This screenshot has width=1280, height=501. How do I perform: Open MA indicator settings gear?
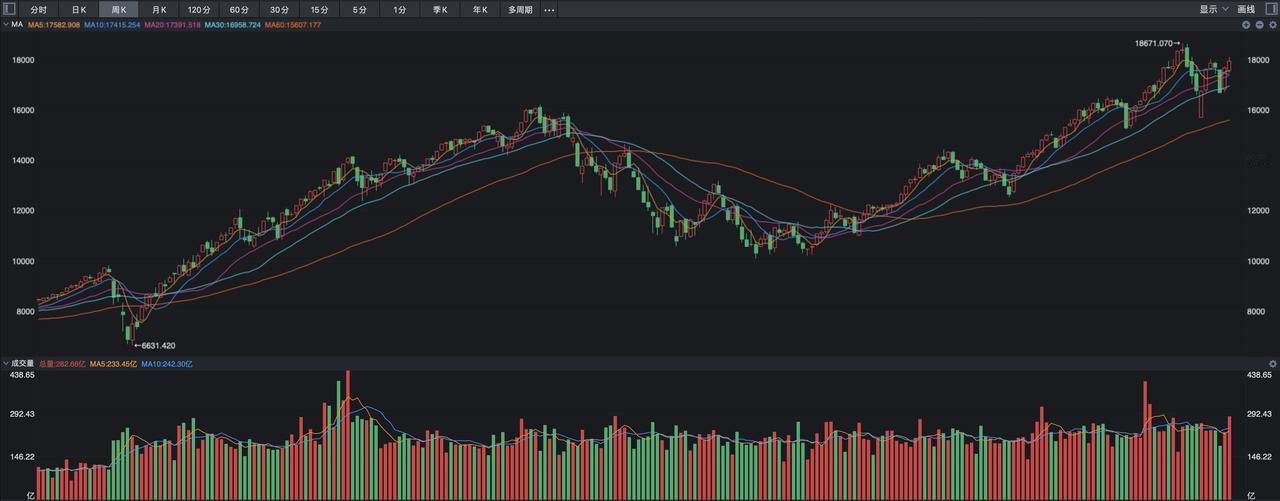pos(1272,24)
